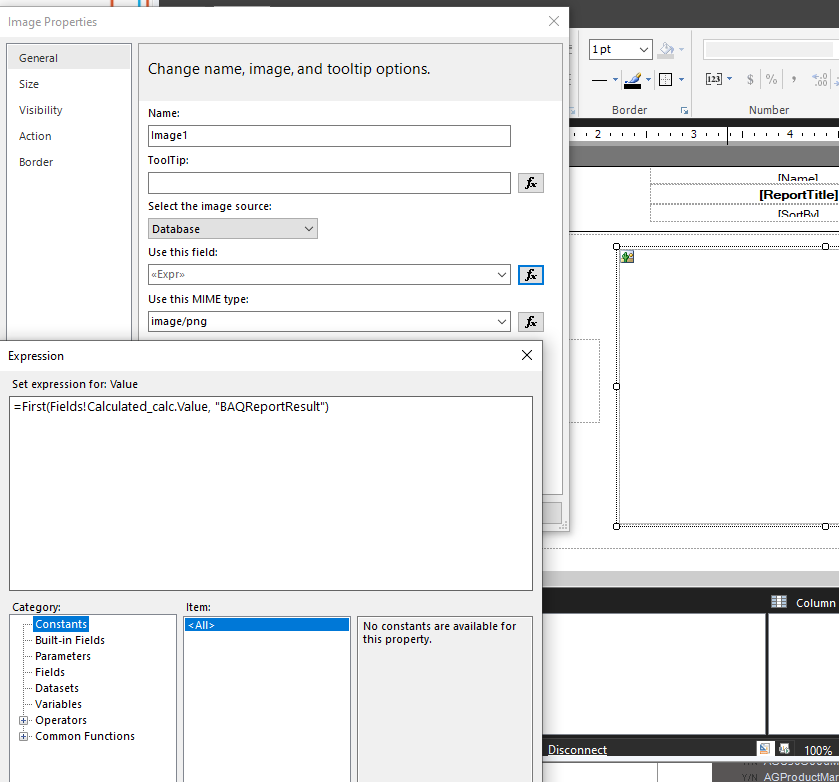Select Common Functions category label
Image resolution: width=839 pixels, height=782 pixels.
tap(85, 736)
